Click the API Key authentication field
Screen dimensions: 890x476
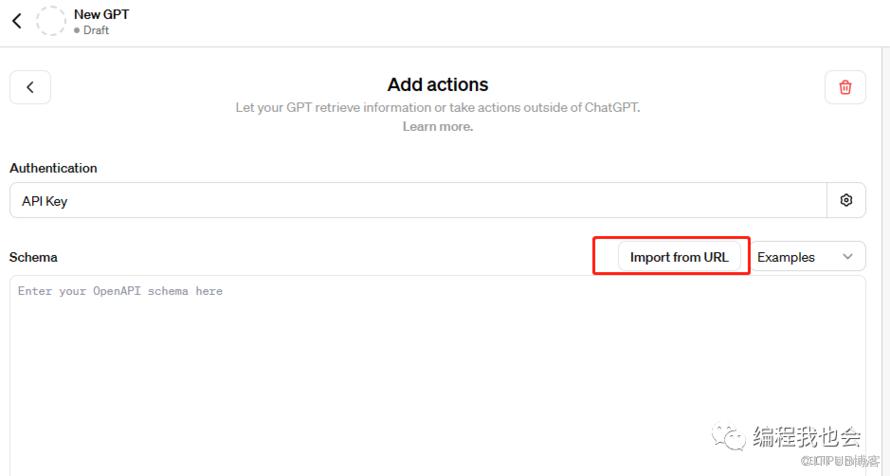[x=418, y=200]
